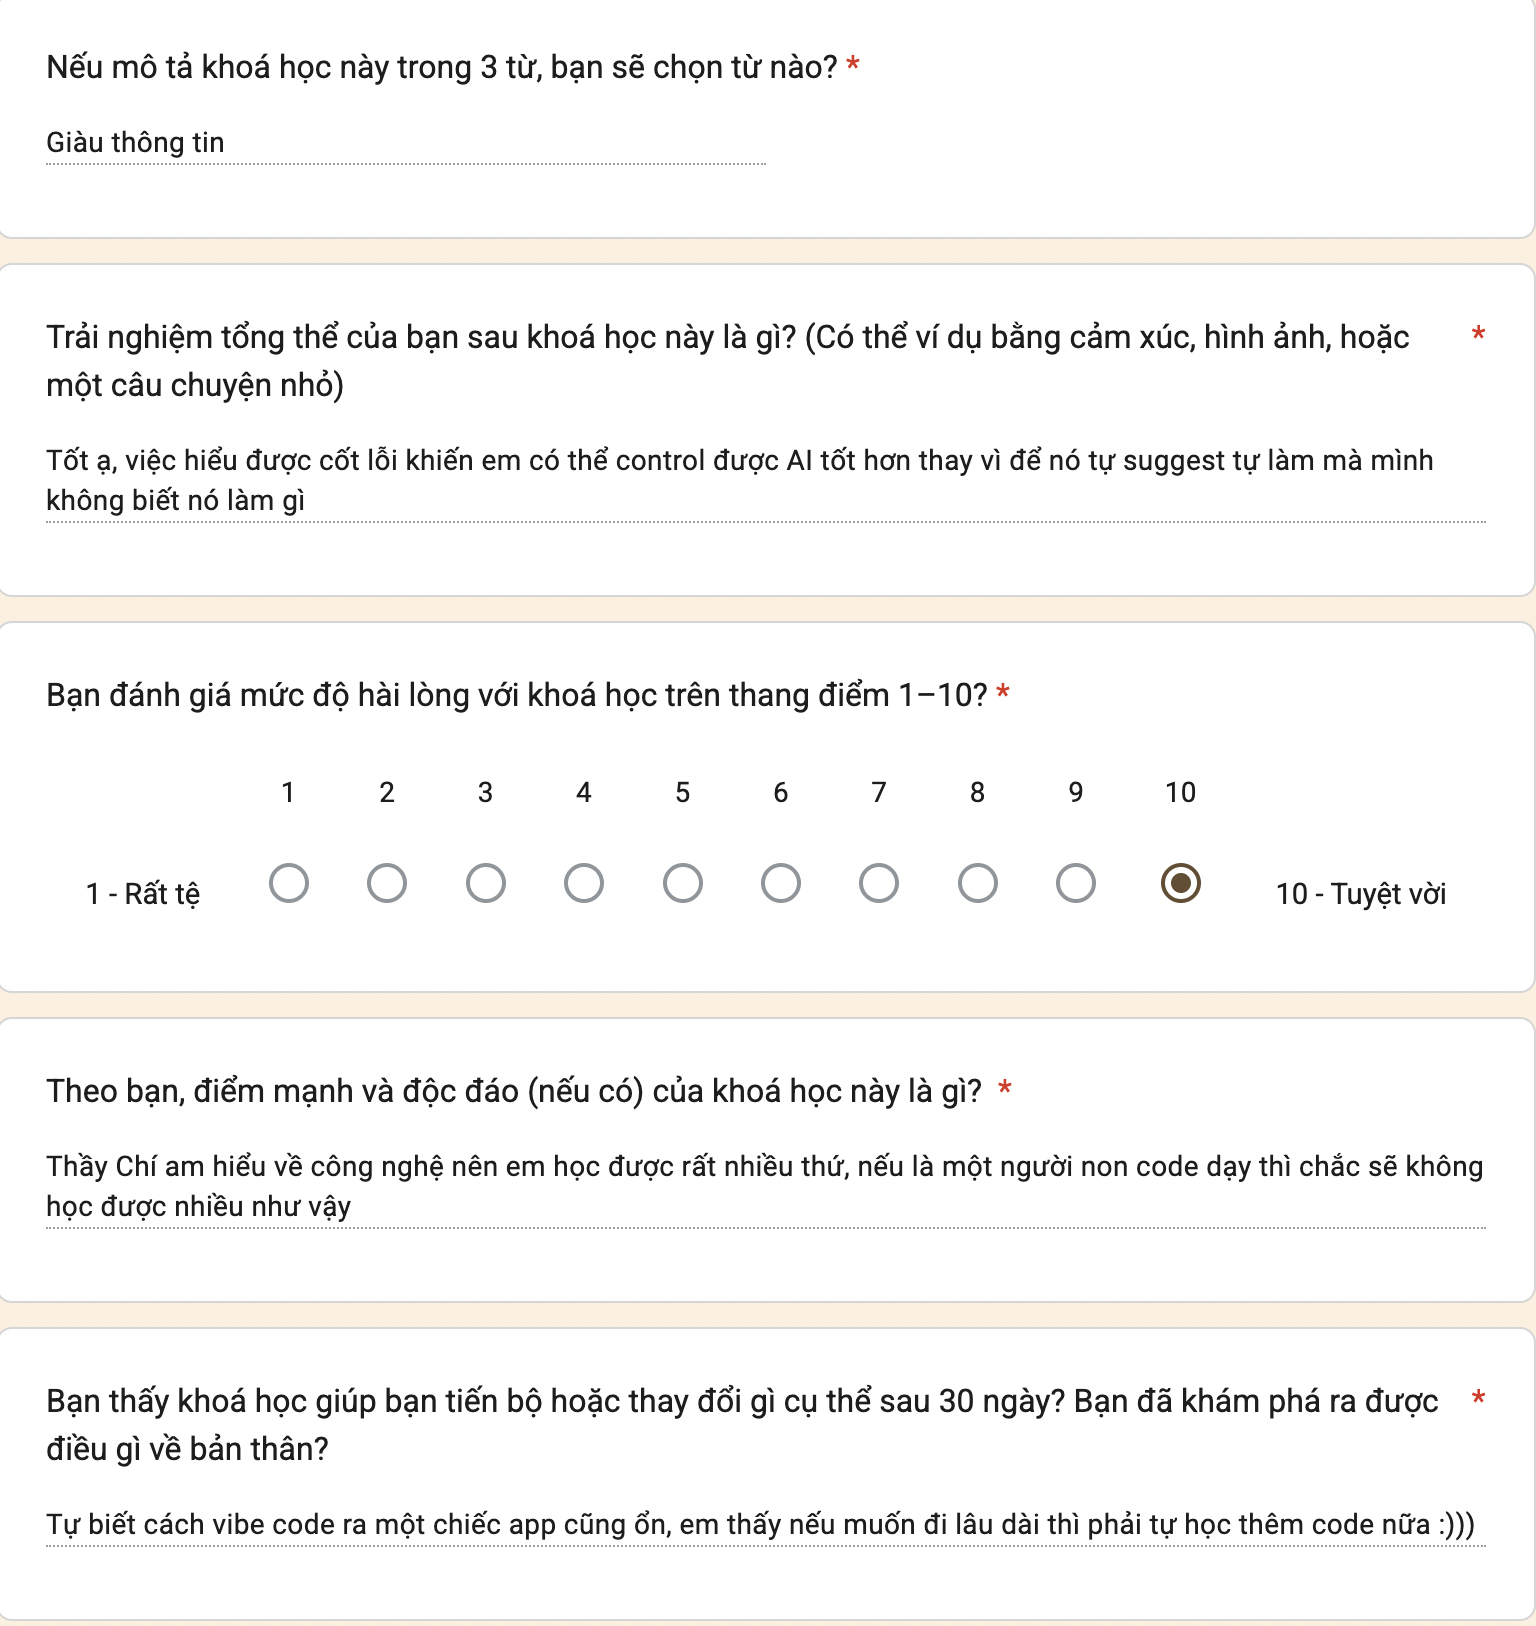Click the 'Giàu thông tin' answer field
The width and height of the screenshot is (1536, 1626).
pos(406,143)
